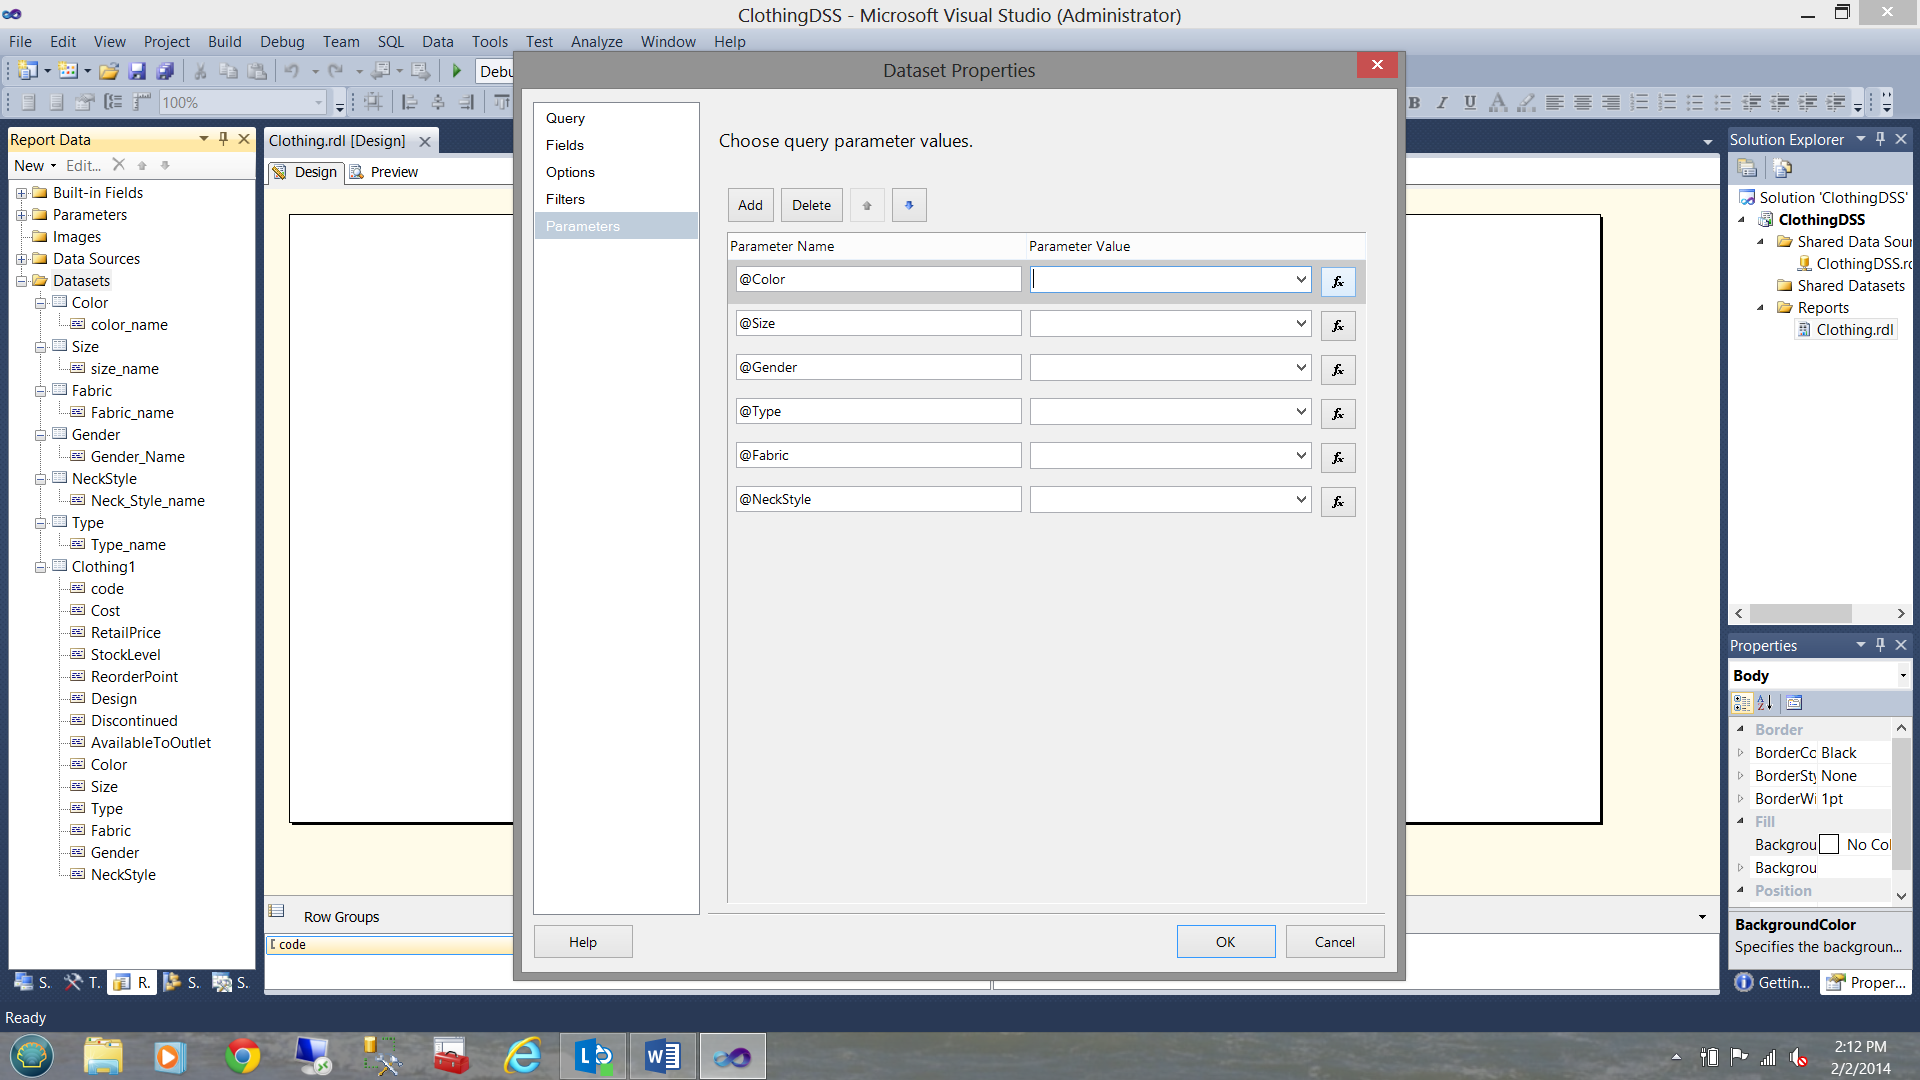This screenshot has height=1080, width=1920.
Task: Click the Start Debugging green play icon
Action: 457,71
